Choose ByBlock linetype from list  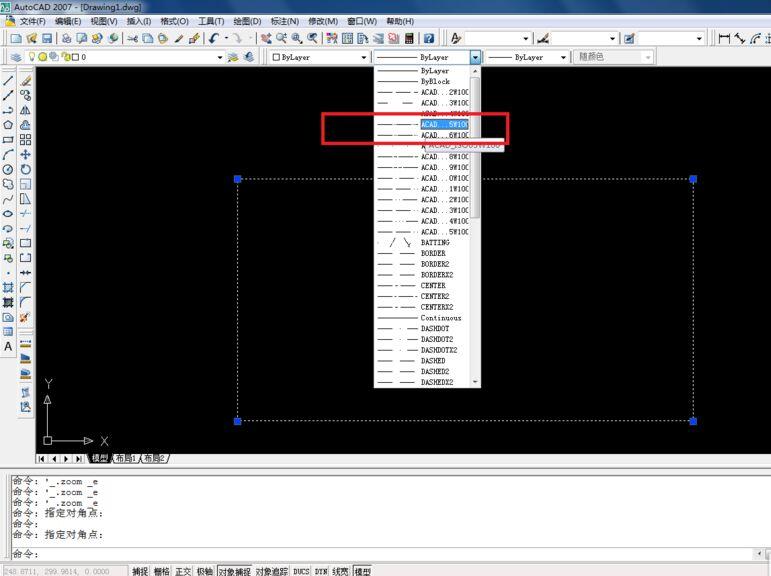click(x=422, y=82)
